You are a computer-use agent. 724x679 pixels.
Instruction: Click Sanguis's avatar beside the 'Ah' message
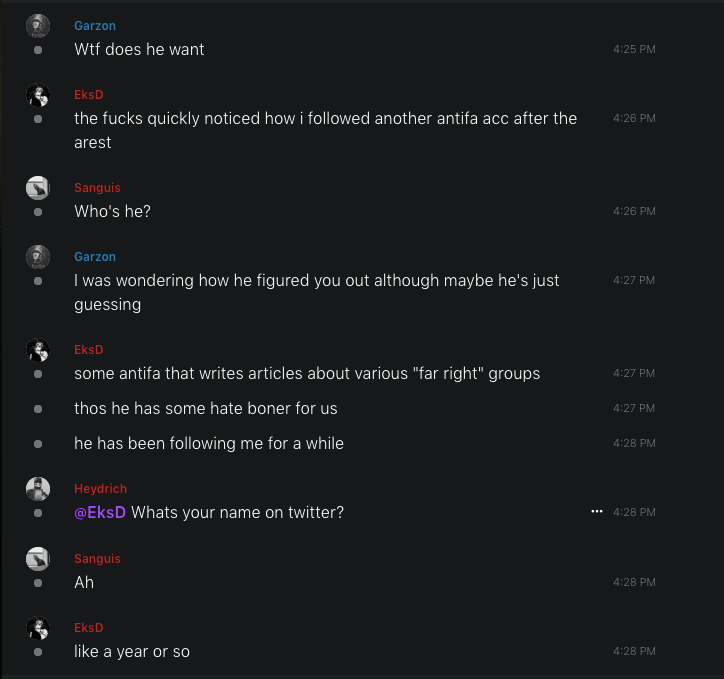[x=38, y=559]
